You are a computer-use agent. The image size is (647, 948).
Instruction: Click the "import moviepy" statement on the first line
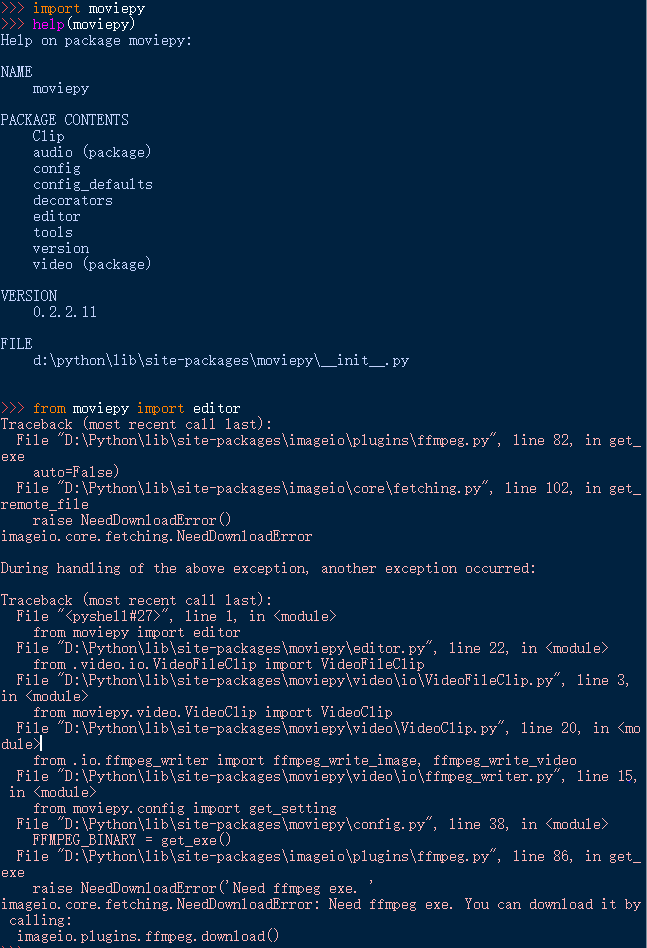[89, 8]
